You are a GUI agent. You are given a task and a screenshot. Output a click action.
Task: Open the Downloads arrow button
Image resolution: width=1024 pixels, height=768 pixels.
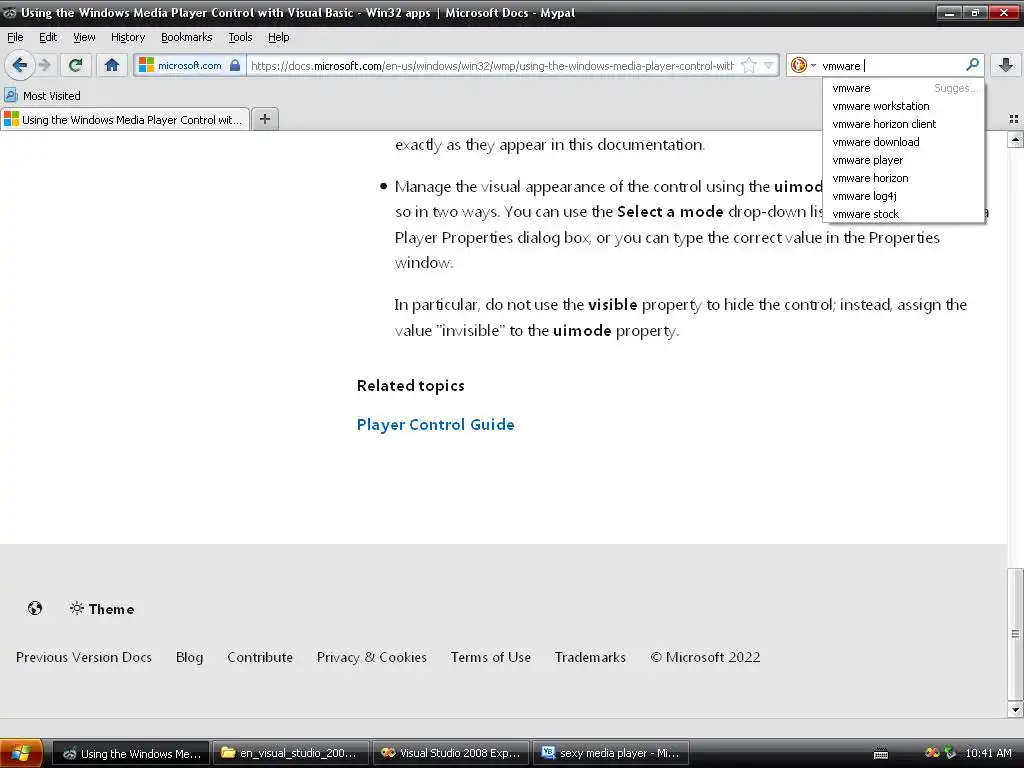[x=1006, y=65]
